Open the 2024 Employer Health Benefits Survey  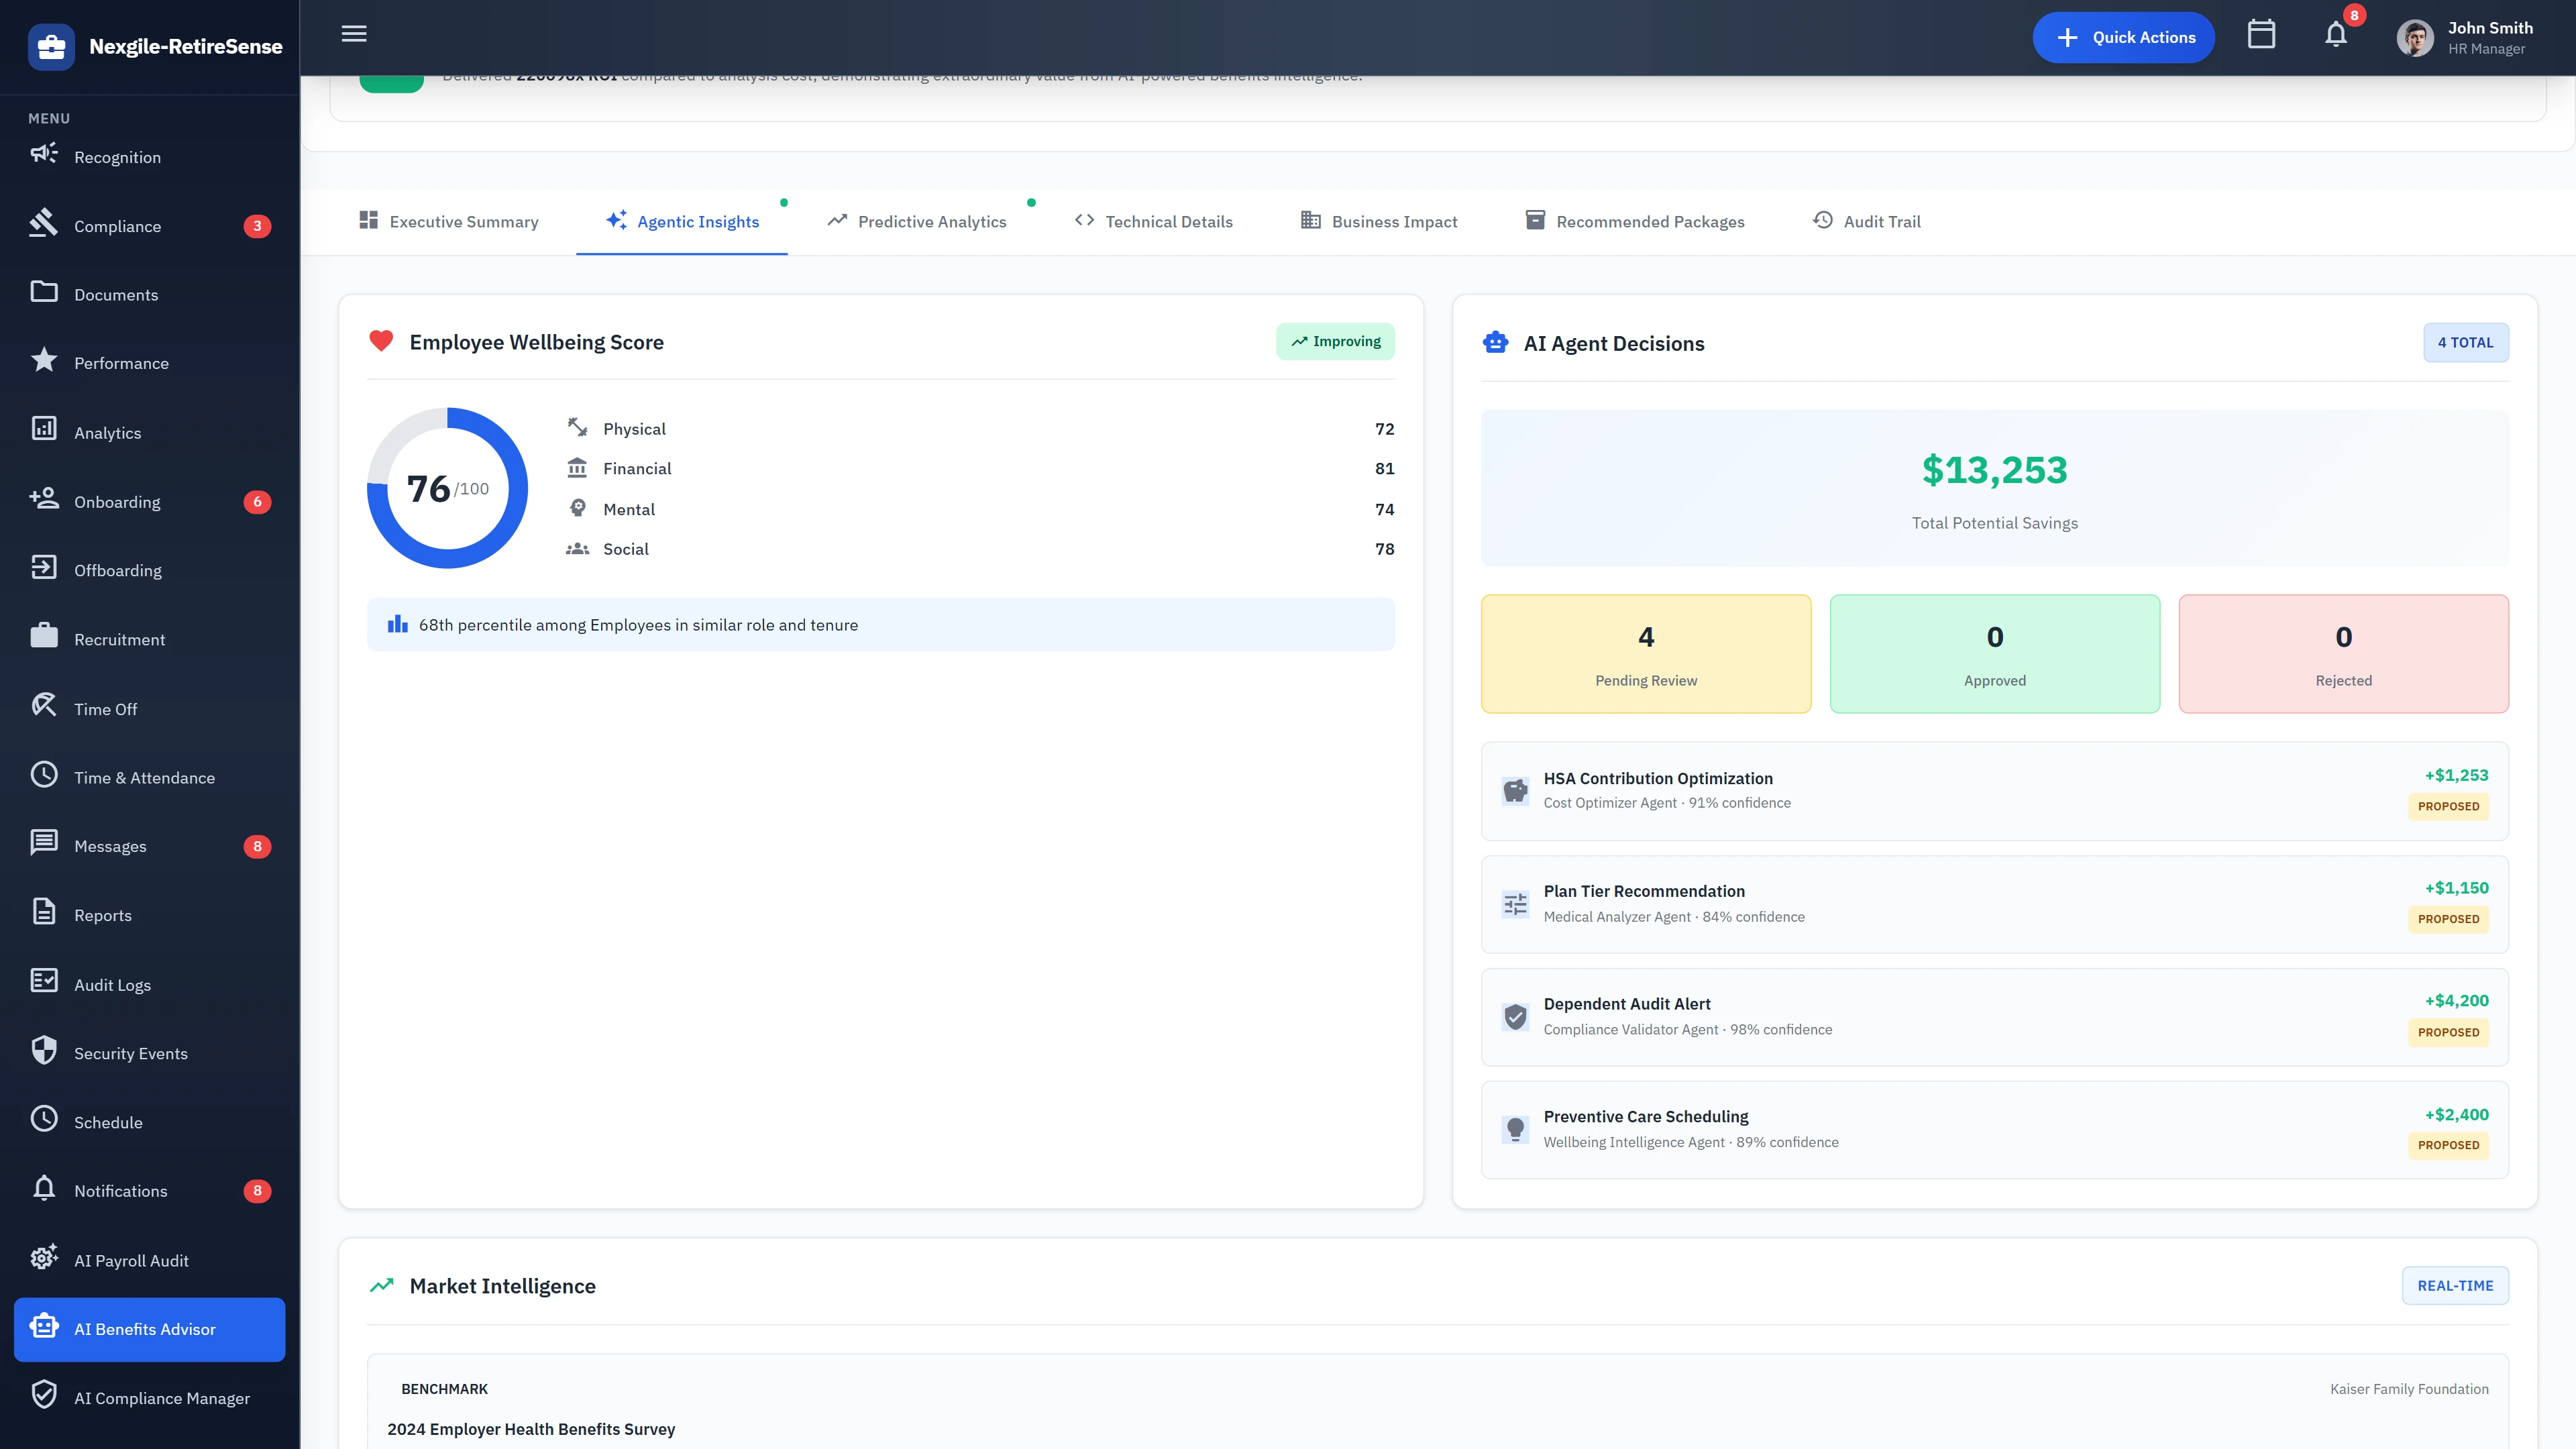tap(531, 1428)
